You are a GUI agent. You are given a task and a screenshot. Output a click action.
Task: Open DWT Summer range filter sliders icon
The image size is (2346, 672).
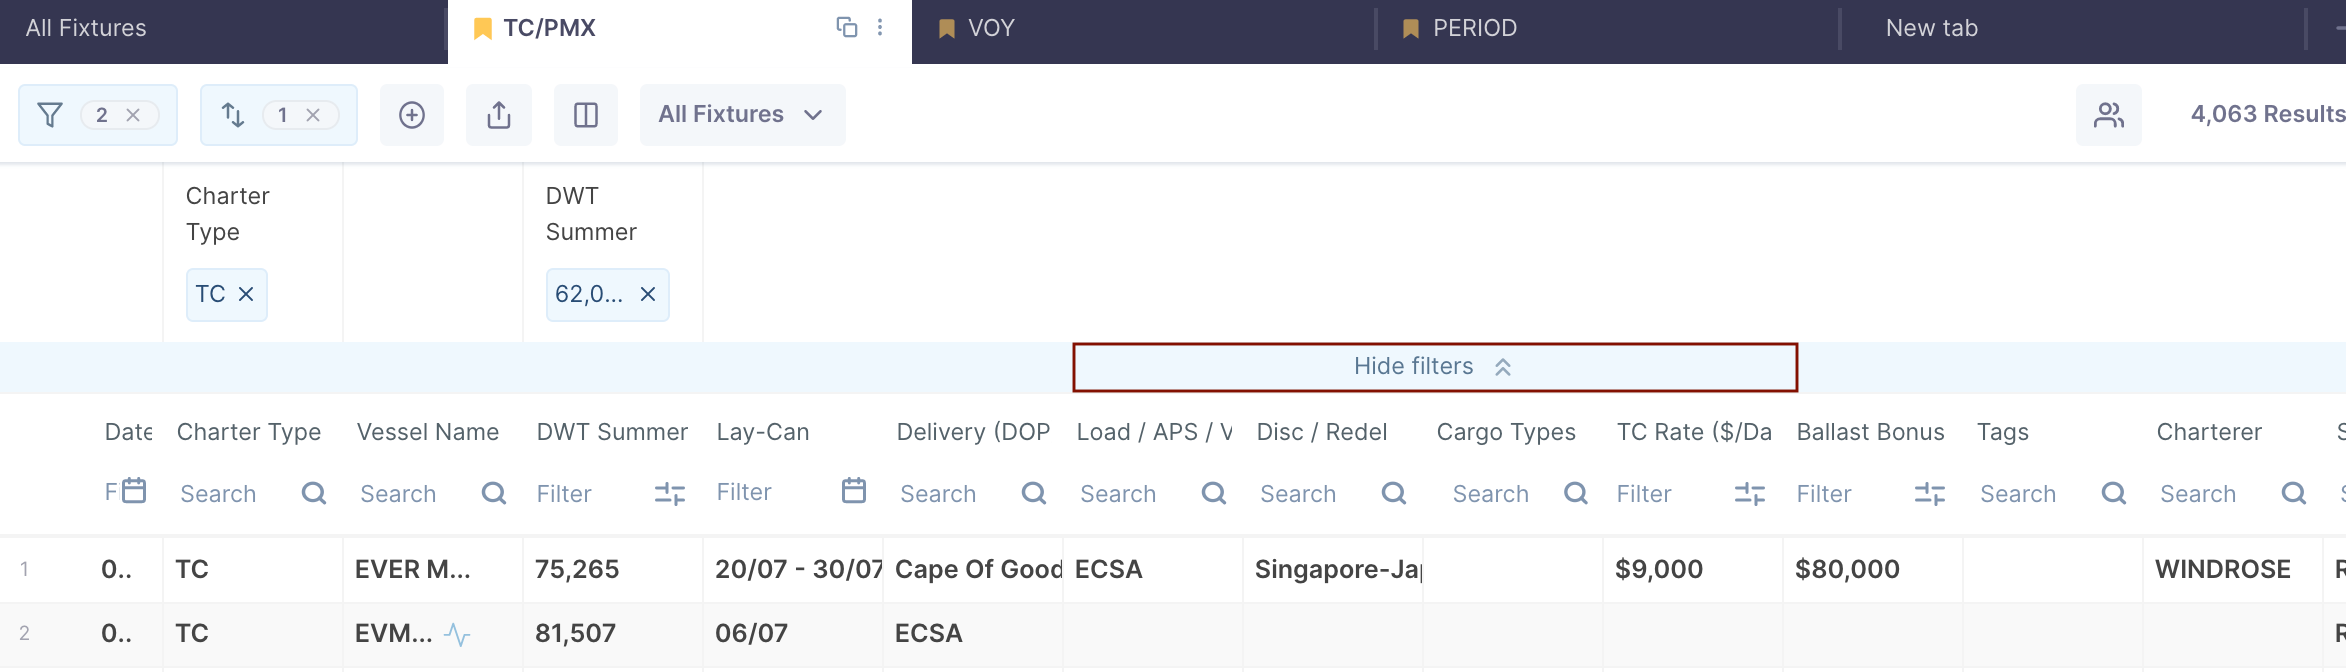[670, 493]
